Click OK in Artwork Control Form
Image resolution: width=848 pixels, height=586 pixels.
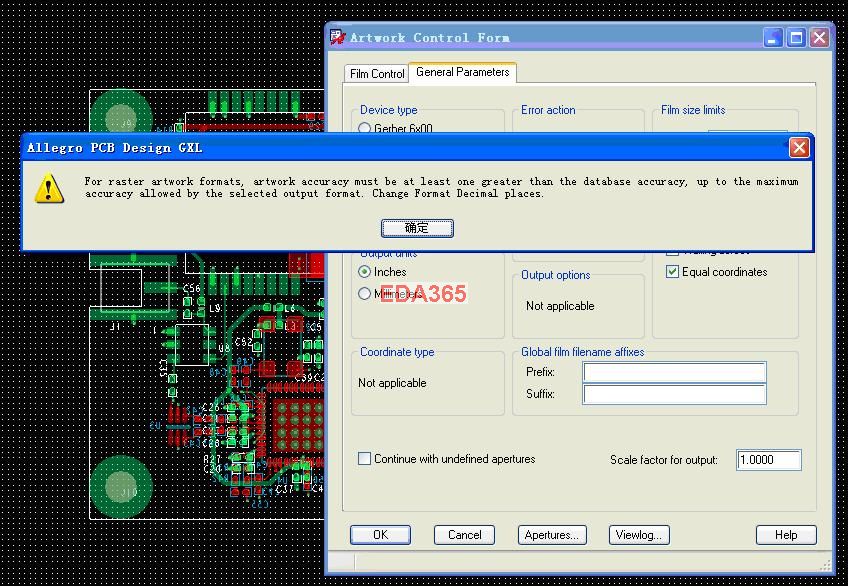tap(380, 535)
